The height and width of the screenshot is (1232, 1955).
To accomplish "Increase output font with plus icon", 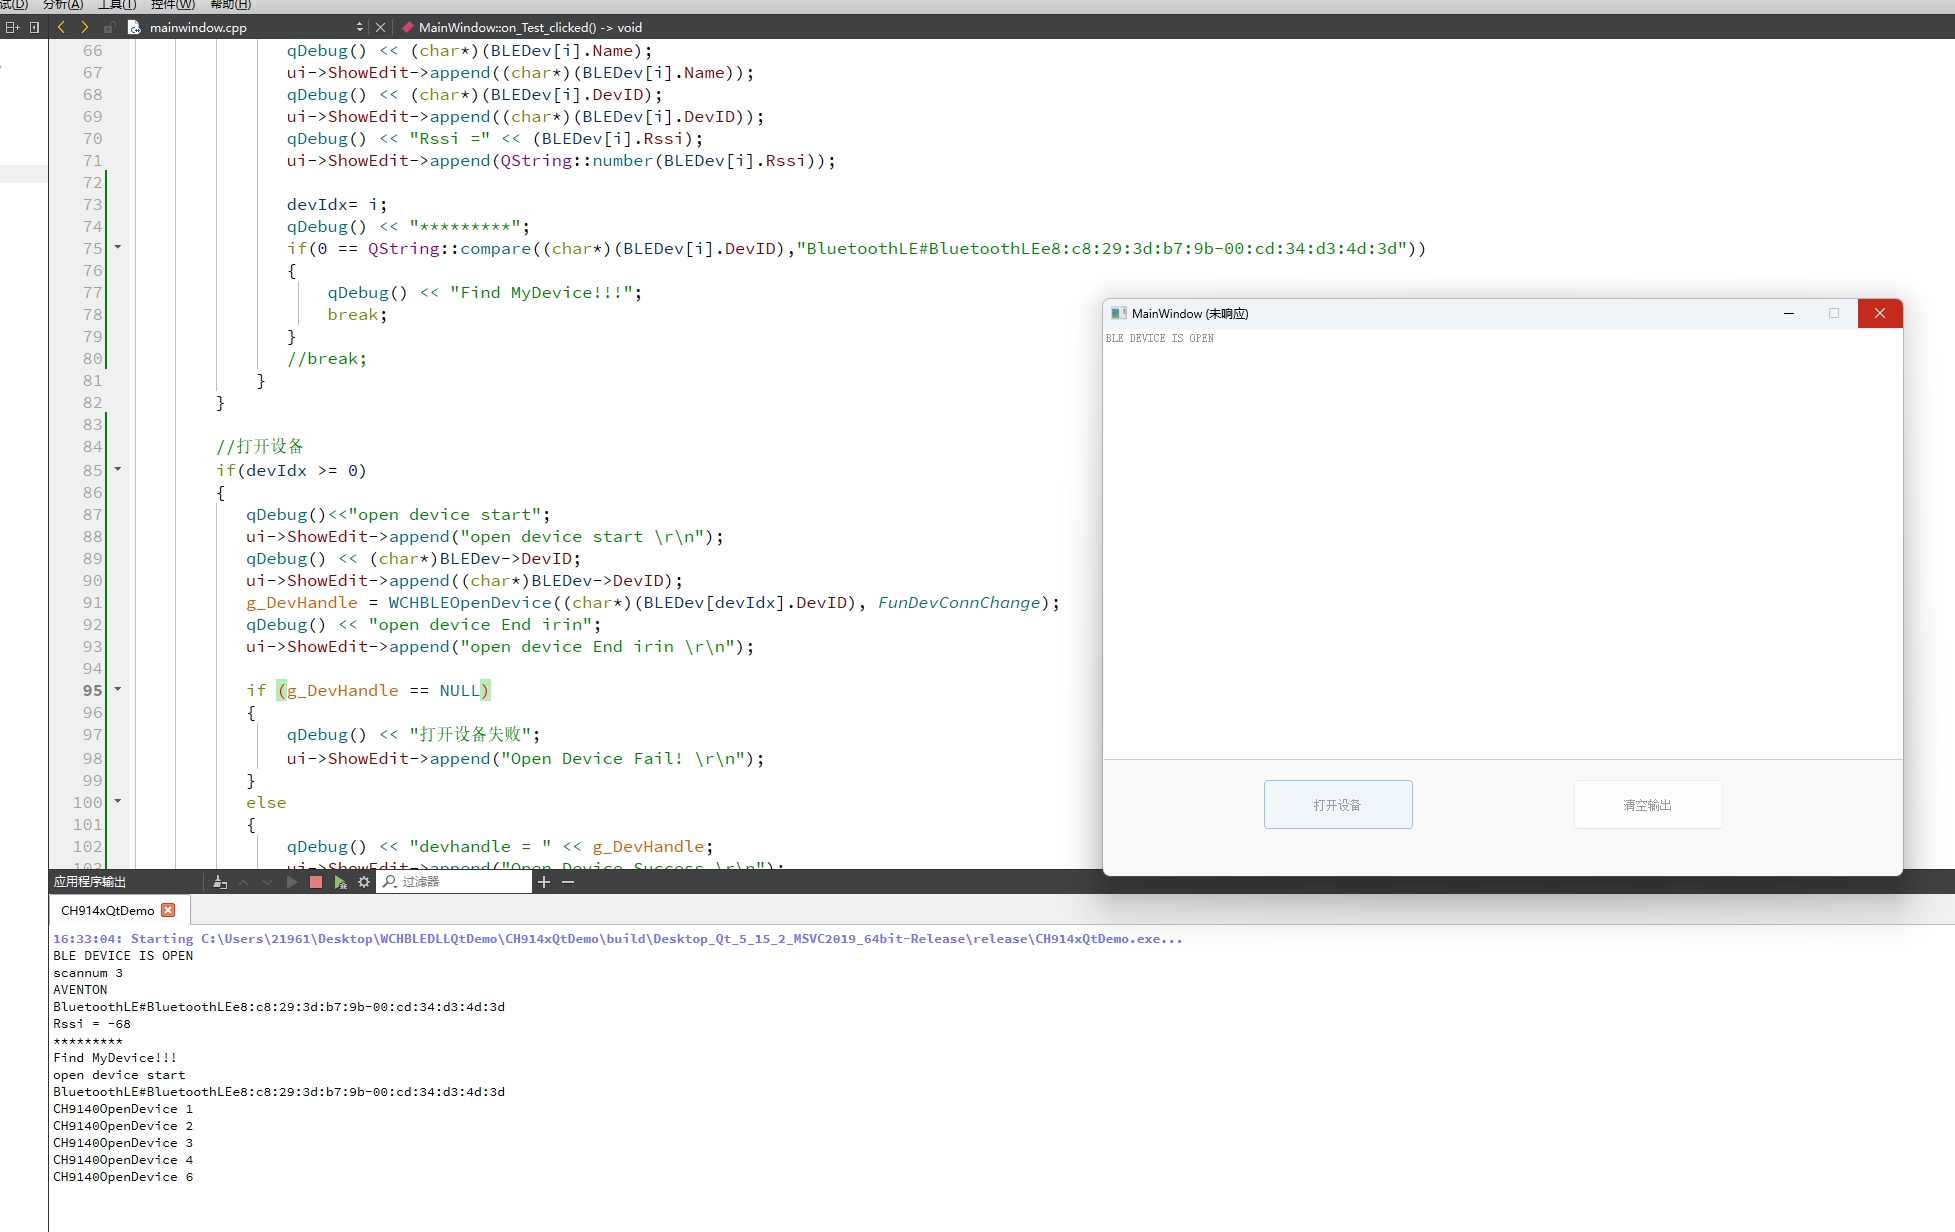I will point(544,882).
